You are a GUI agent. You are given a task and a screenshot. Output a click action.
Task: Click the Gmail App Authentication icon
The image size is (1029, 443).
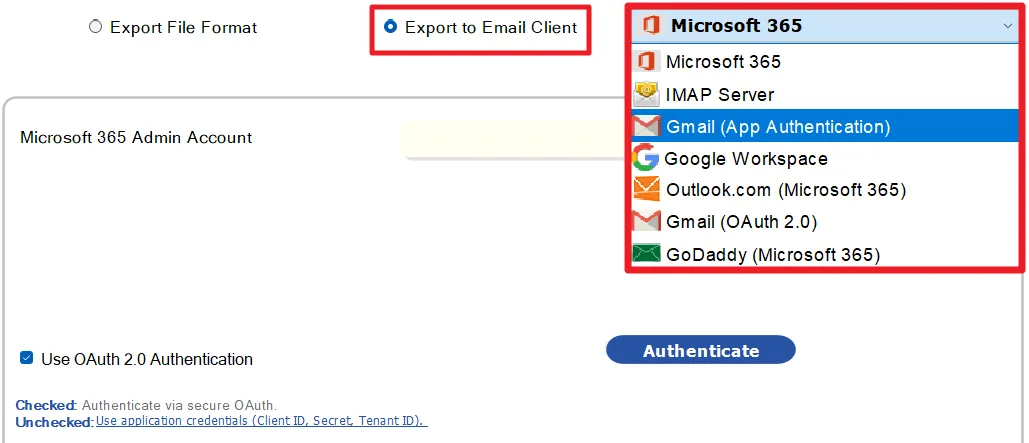[x=646, y=126]
